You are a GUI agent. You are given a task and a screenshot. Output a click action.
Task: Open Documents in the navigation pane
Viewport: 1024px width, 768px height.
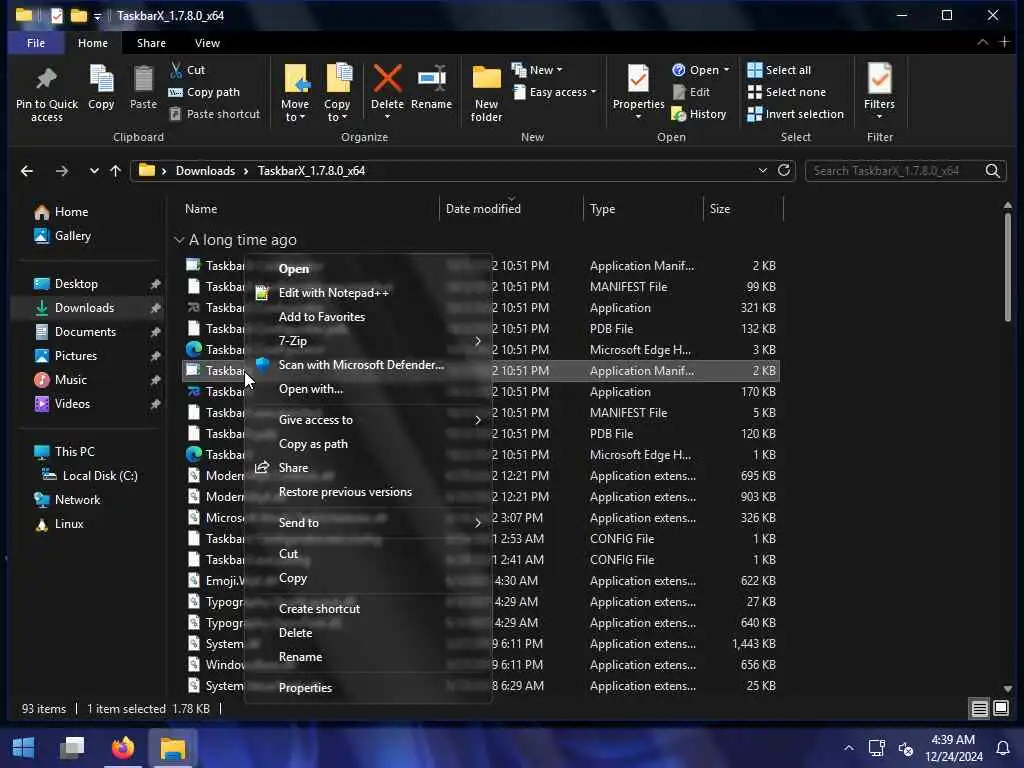click(86, 332)
